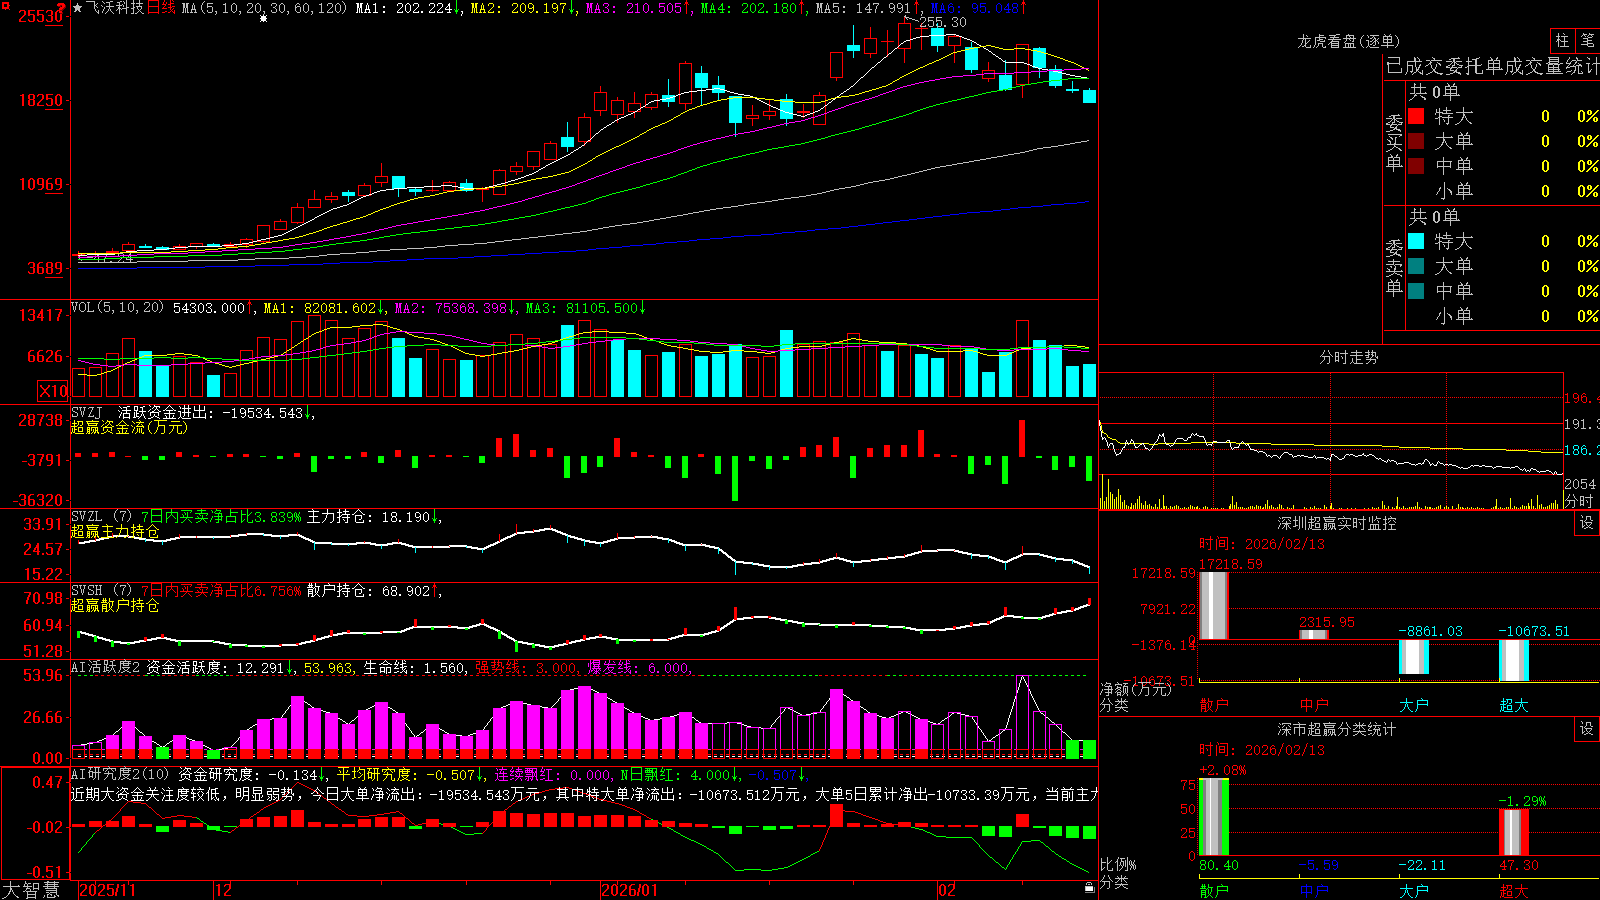Click the -1.29% ratio label
The width and height of the screenshot is (1600, 900).
(1523, 801)
